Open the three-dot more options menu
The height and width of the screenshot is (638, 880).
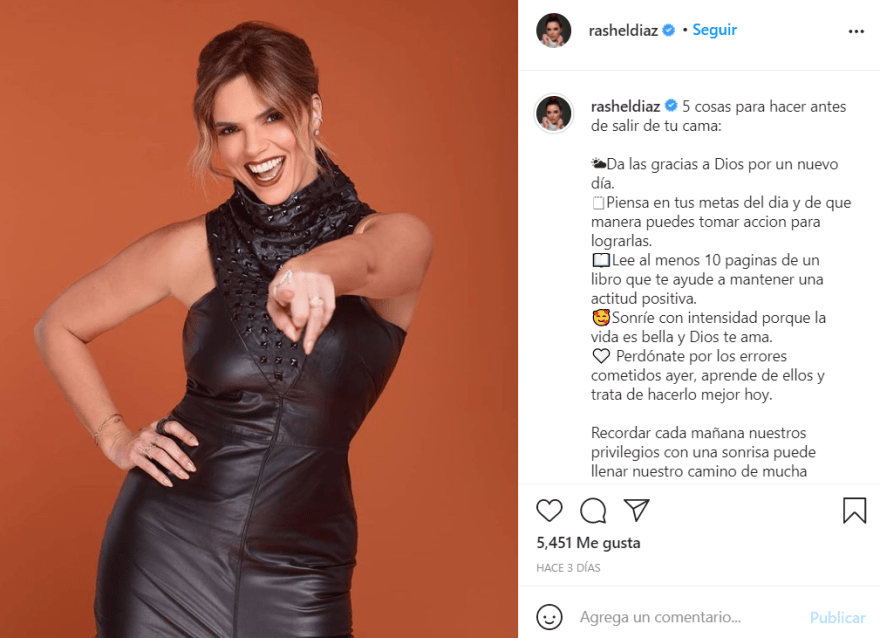click(856, 31)
